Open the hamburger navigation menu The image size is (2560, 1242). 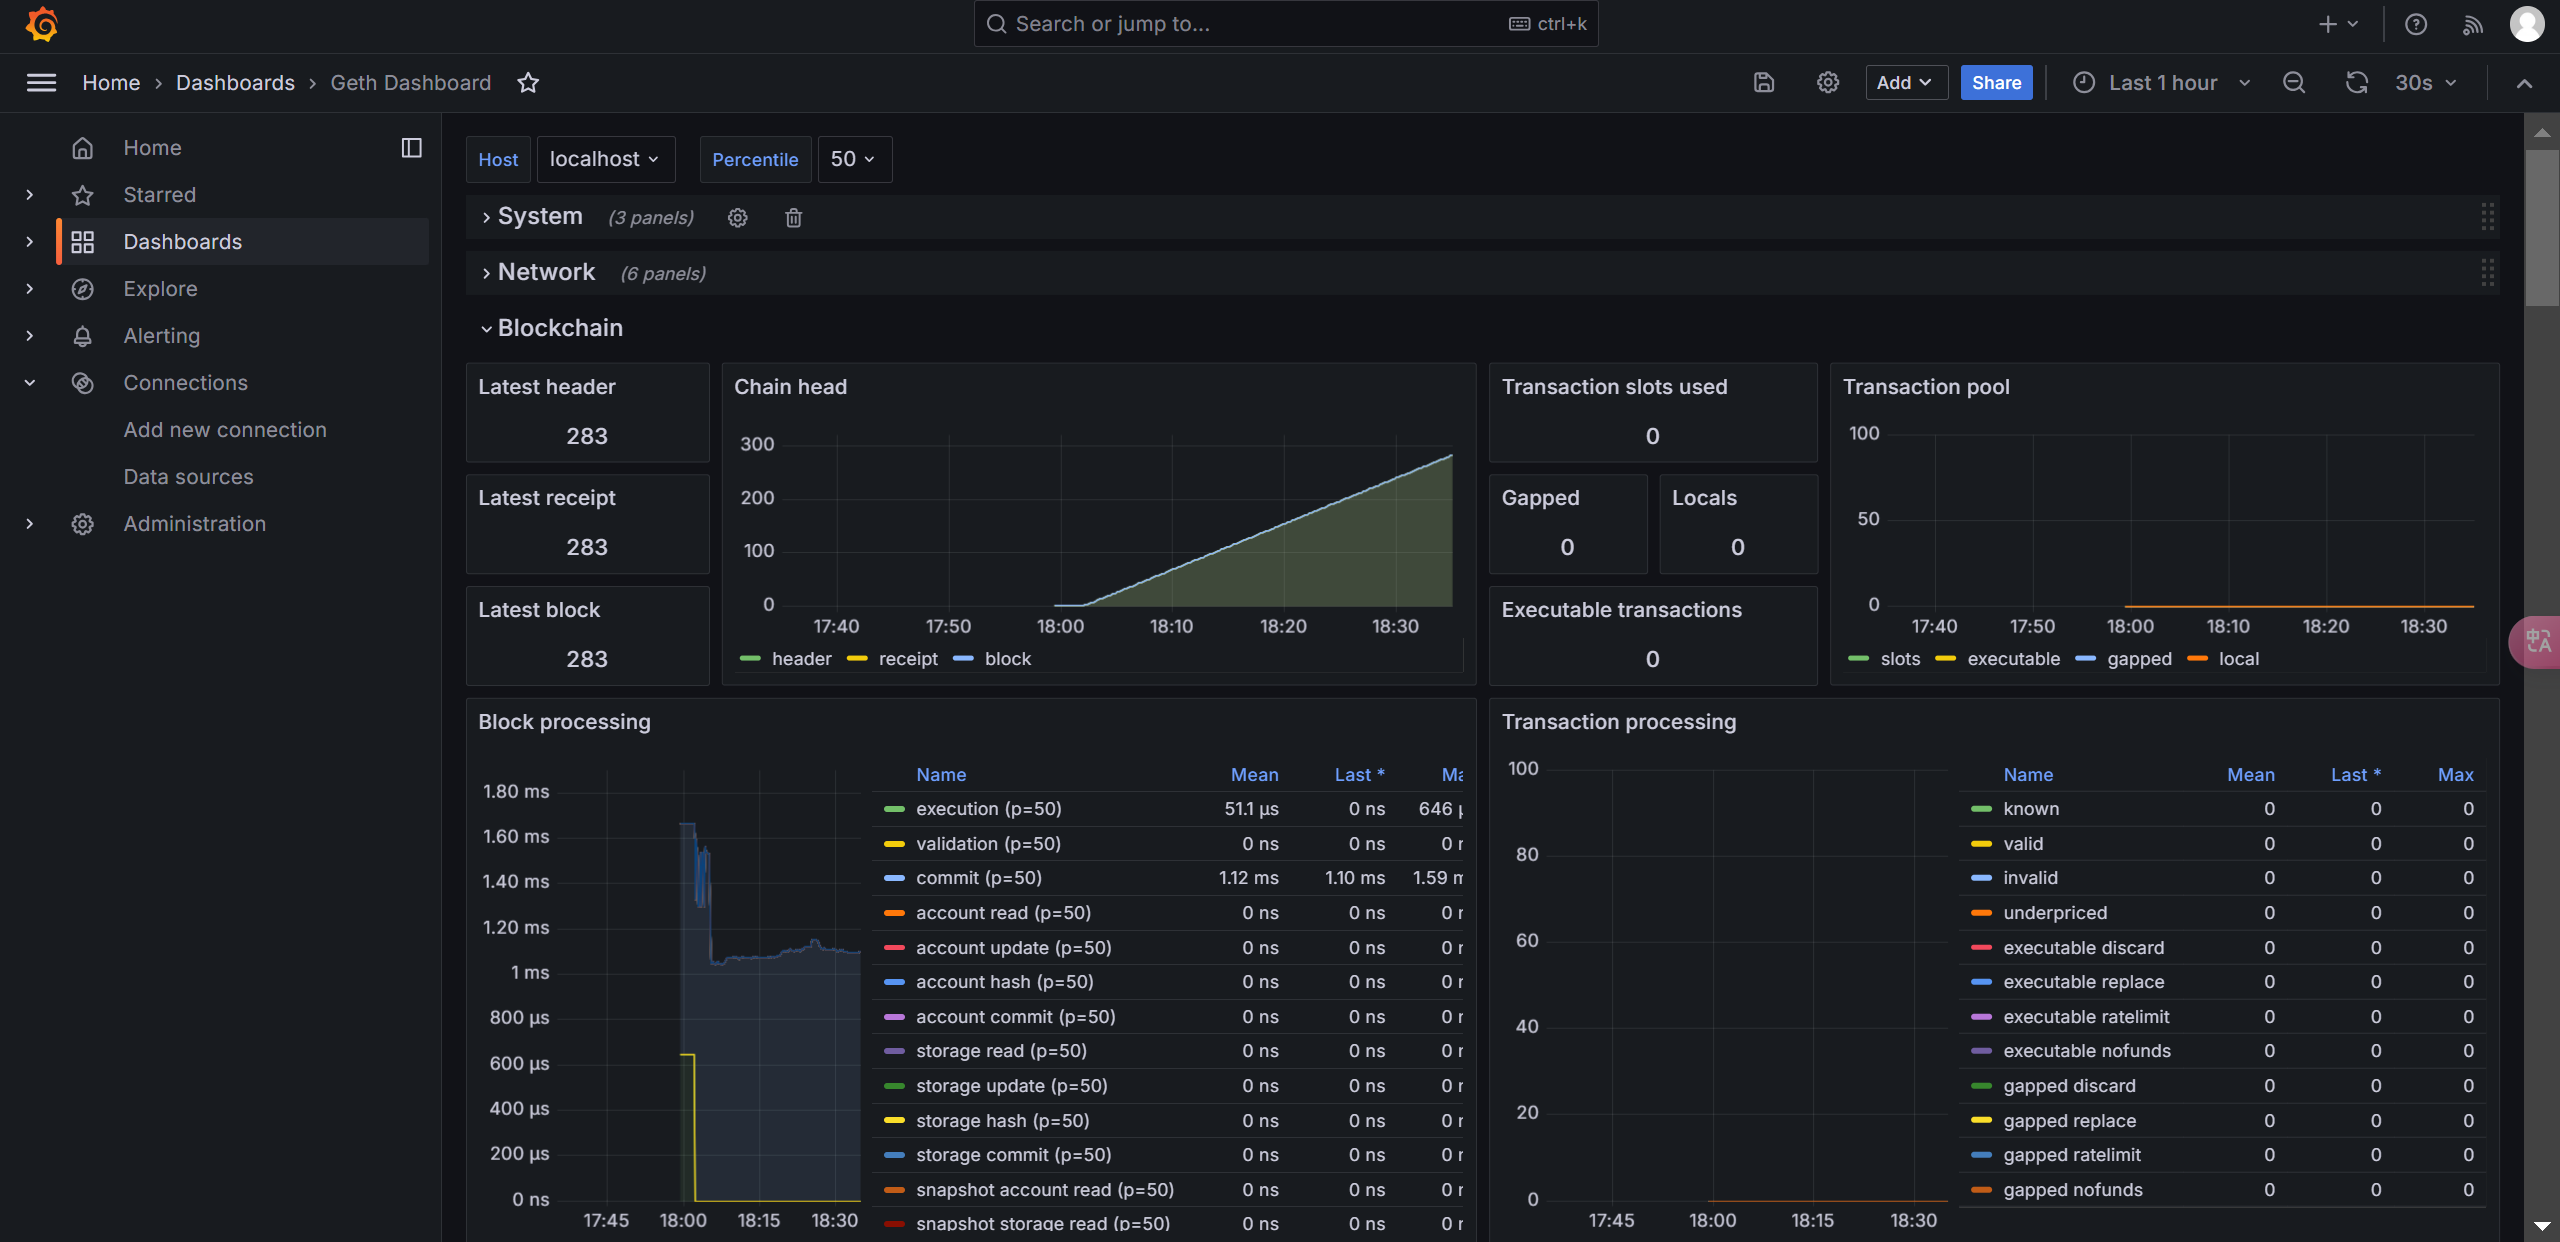(41, 83)
